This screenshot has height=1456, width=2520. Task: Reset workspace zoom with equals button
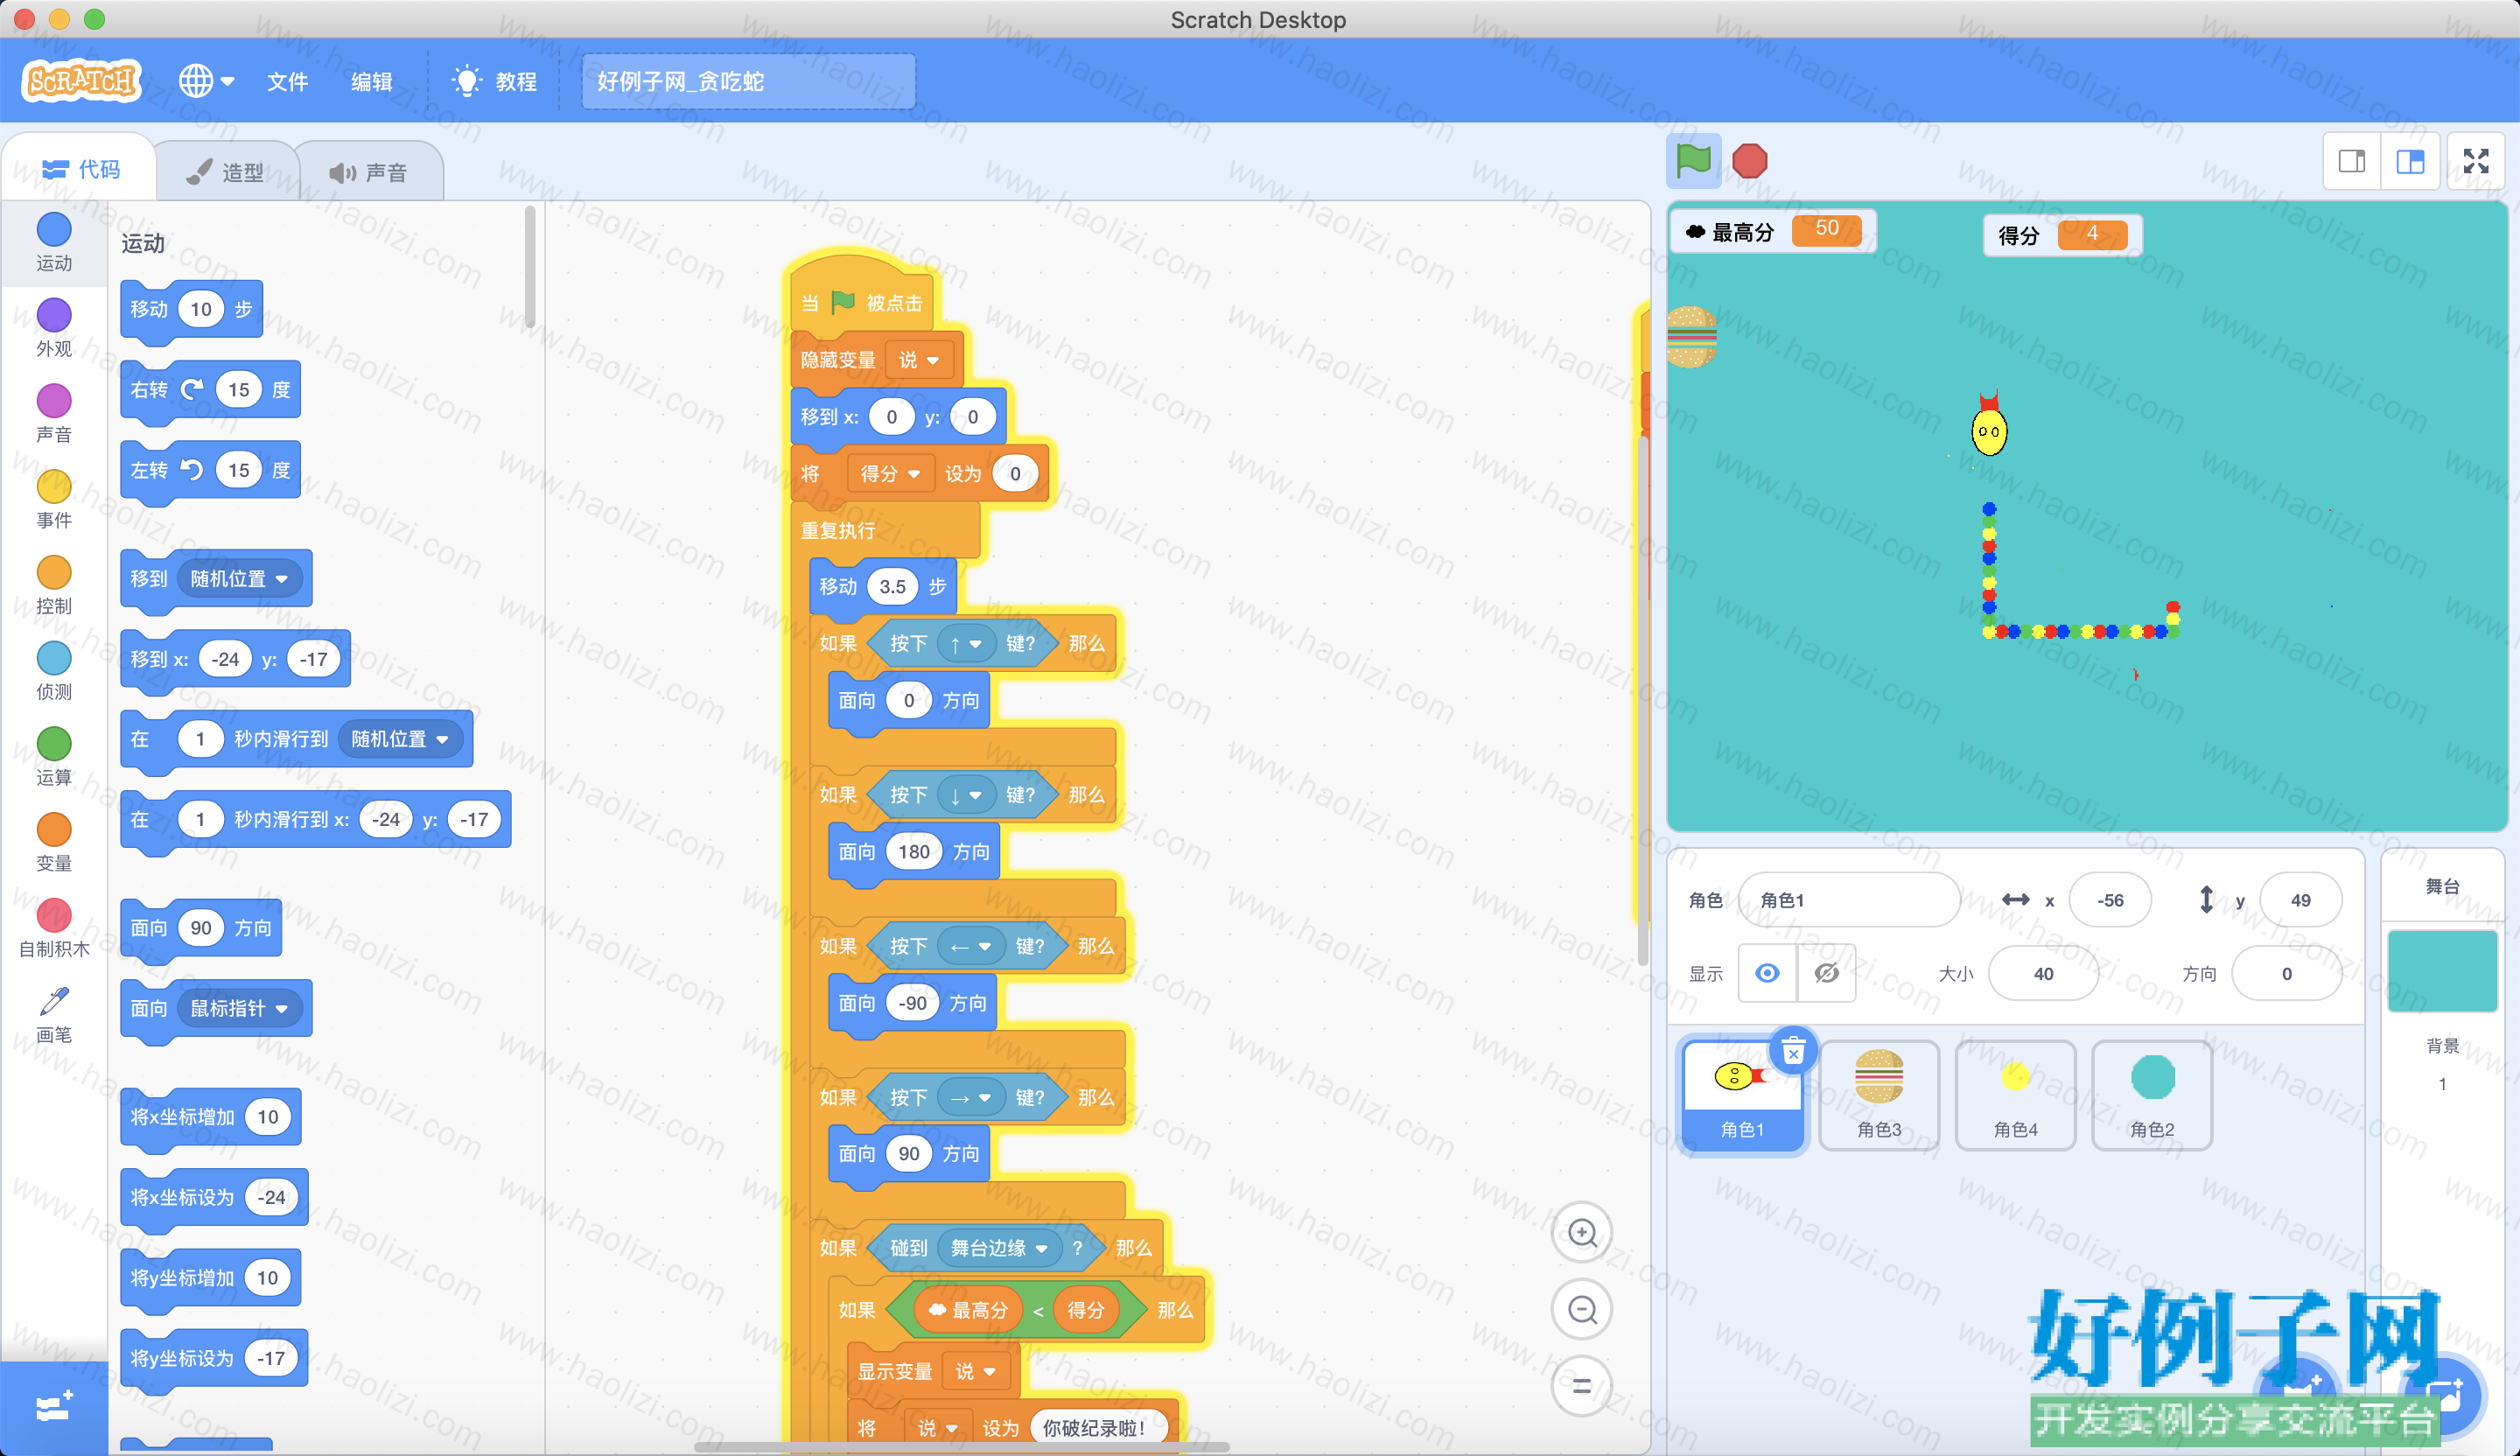click(1582, 1386)
